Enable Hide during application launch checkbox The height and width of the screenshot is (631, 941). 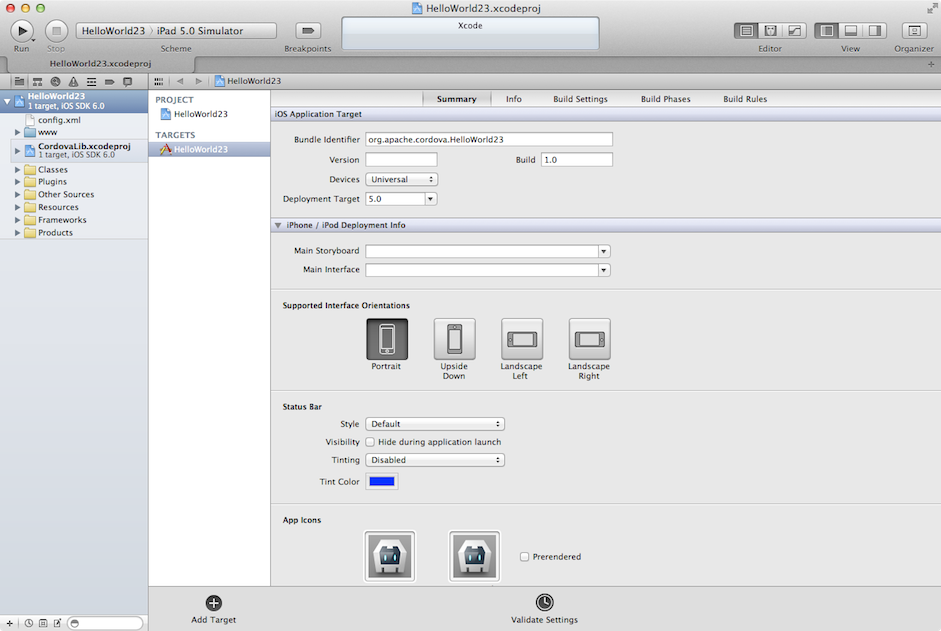[x=371, y=442]
